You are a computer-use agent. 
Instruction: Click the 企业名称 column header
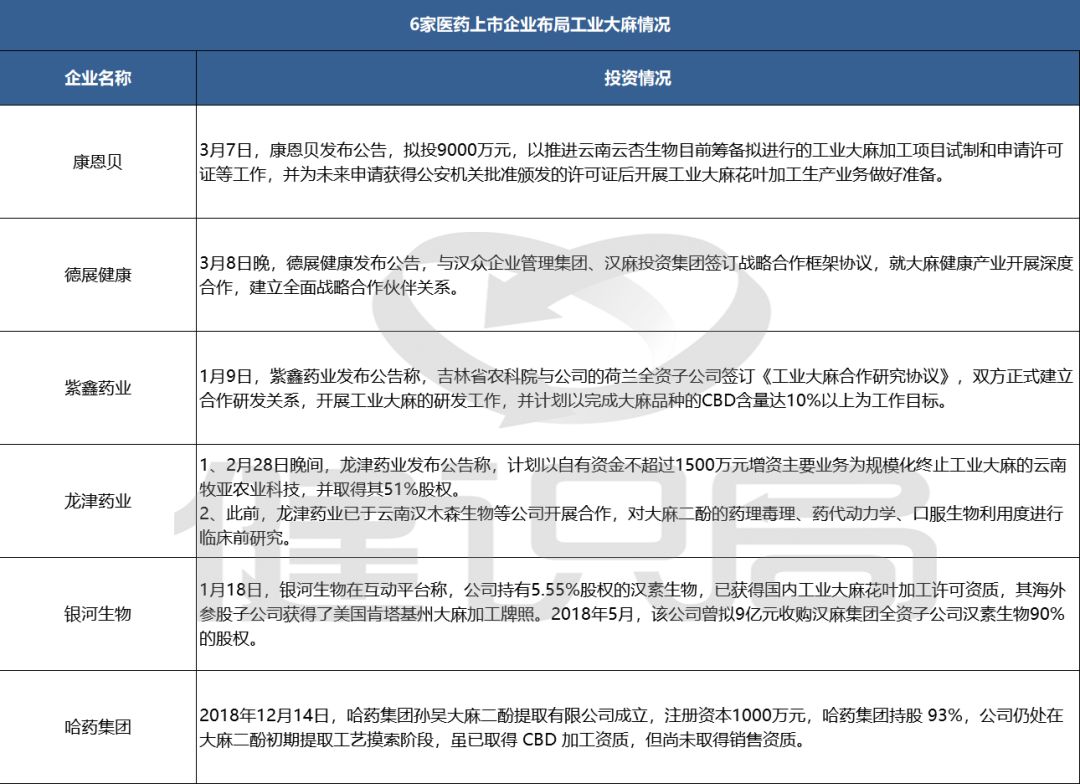tap(98, 78)
